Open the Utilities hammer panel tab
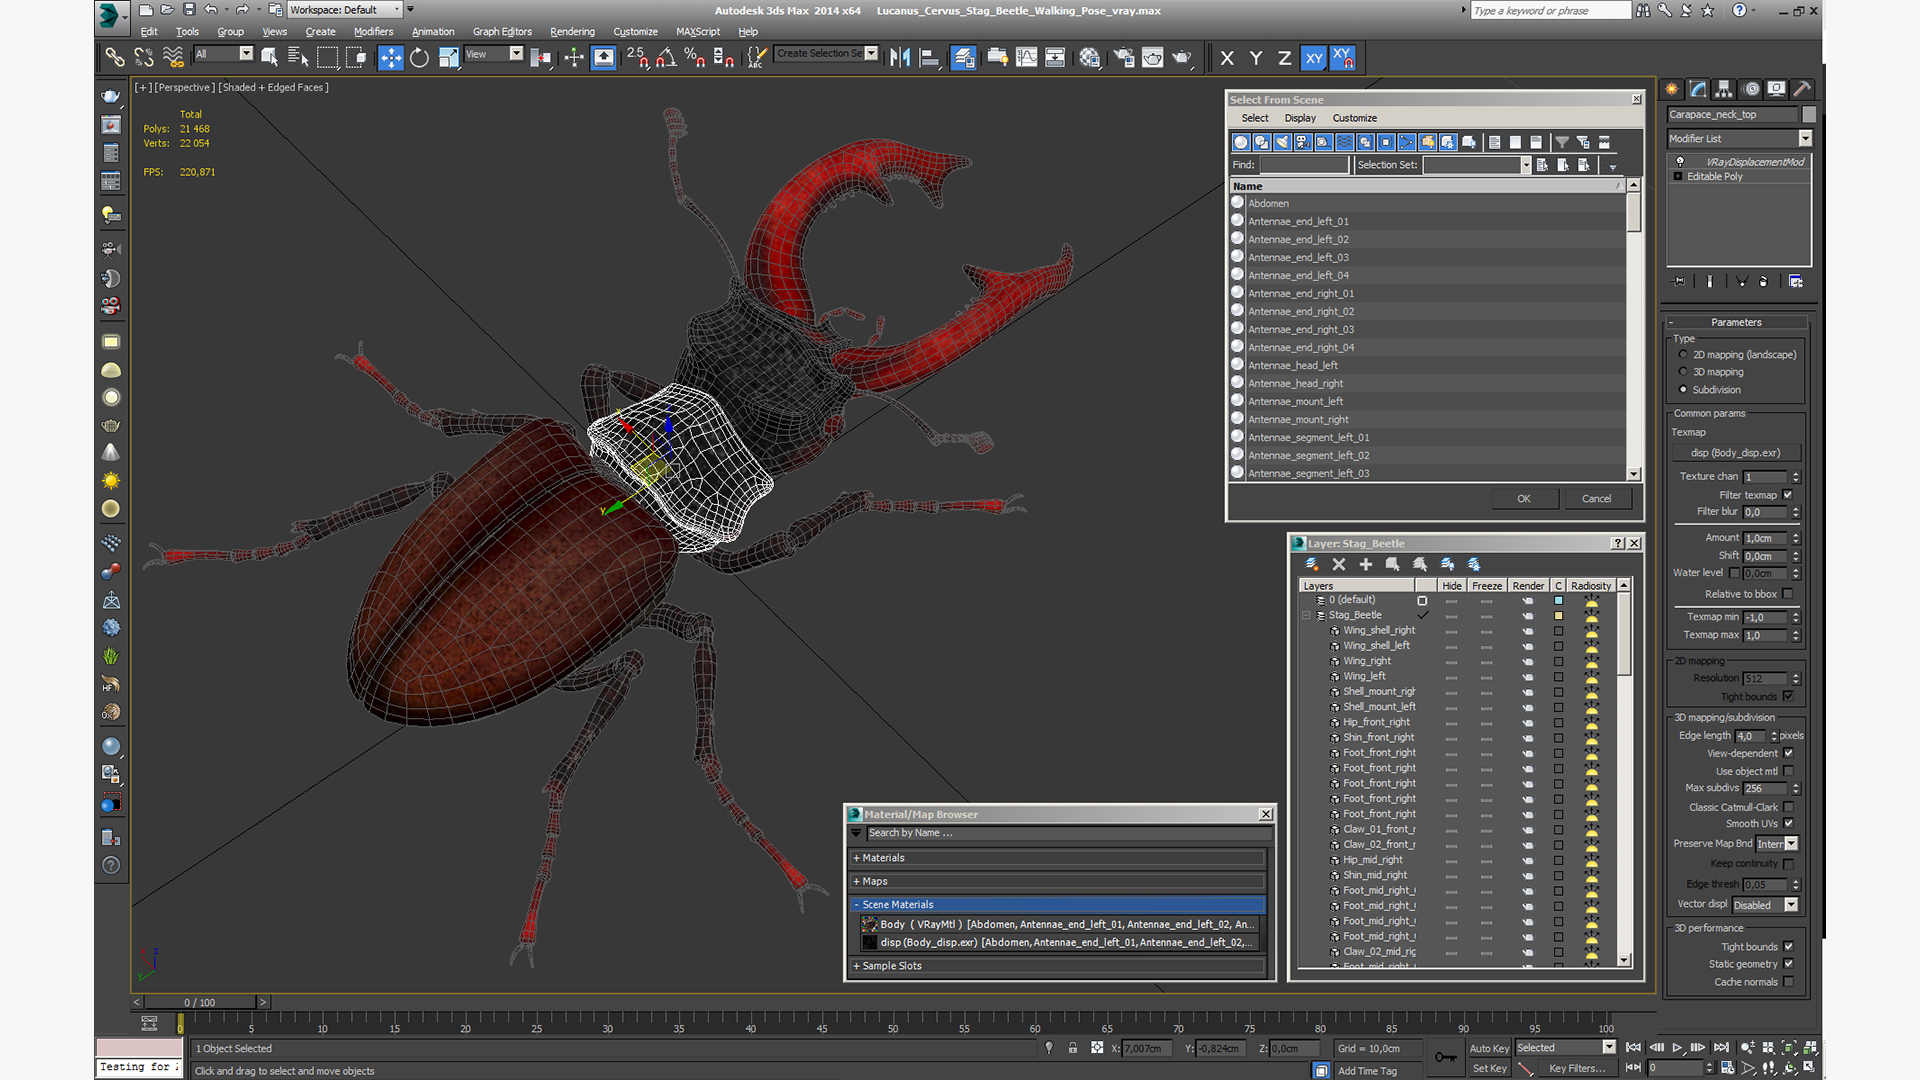 (x=1802, y=89)
